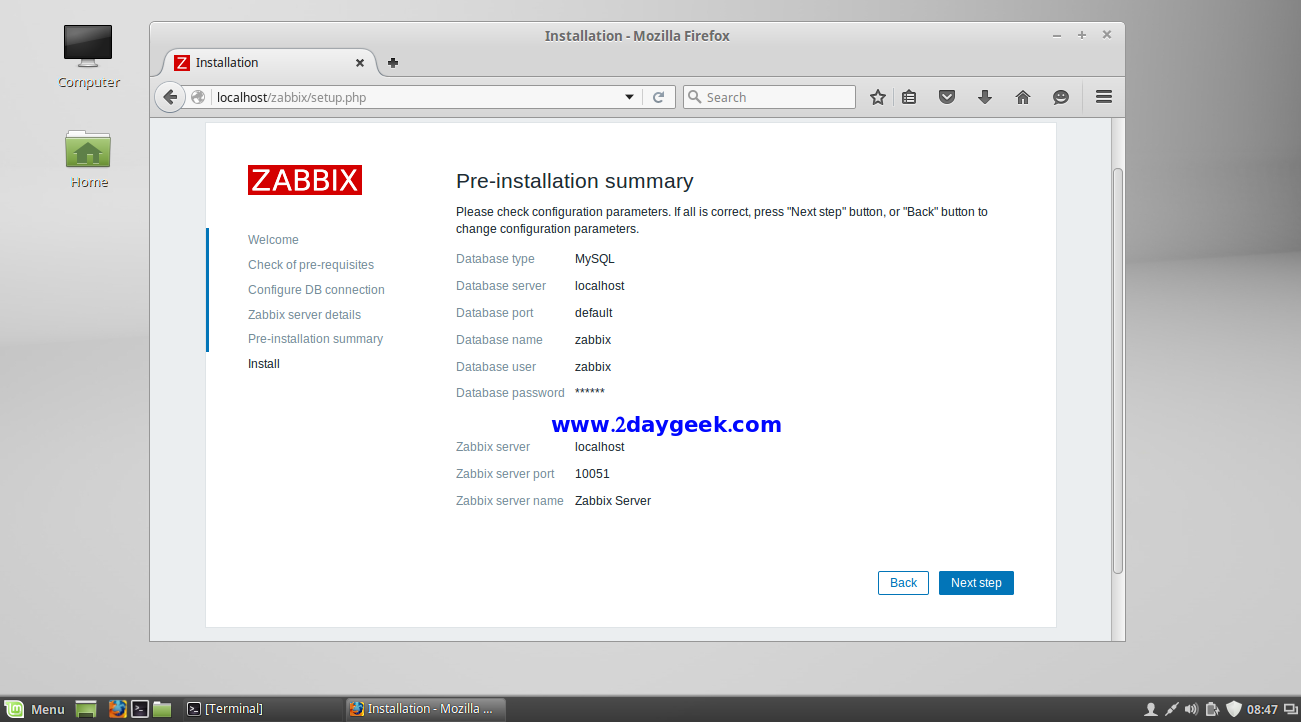Click MySQL database type value
Image resolution: width=1301 pixels, height=722 pixels.
595,259
